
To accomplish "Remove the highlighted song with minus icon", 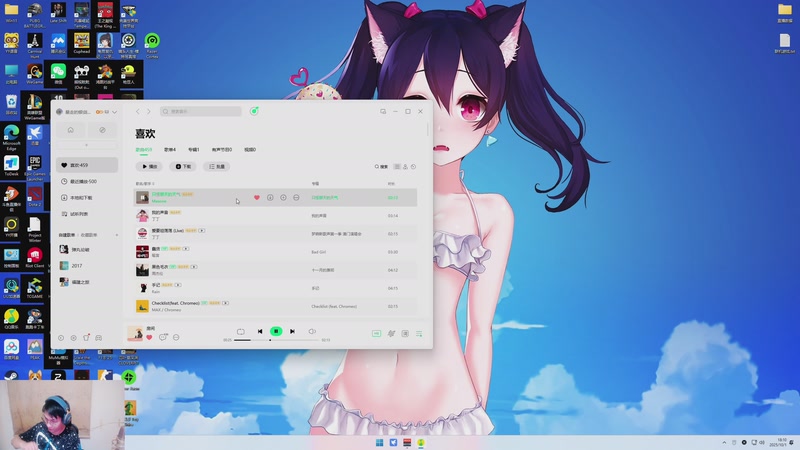I will tap(296, 197).
